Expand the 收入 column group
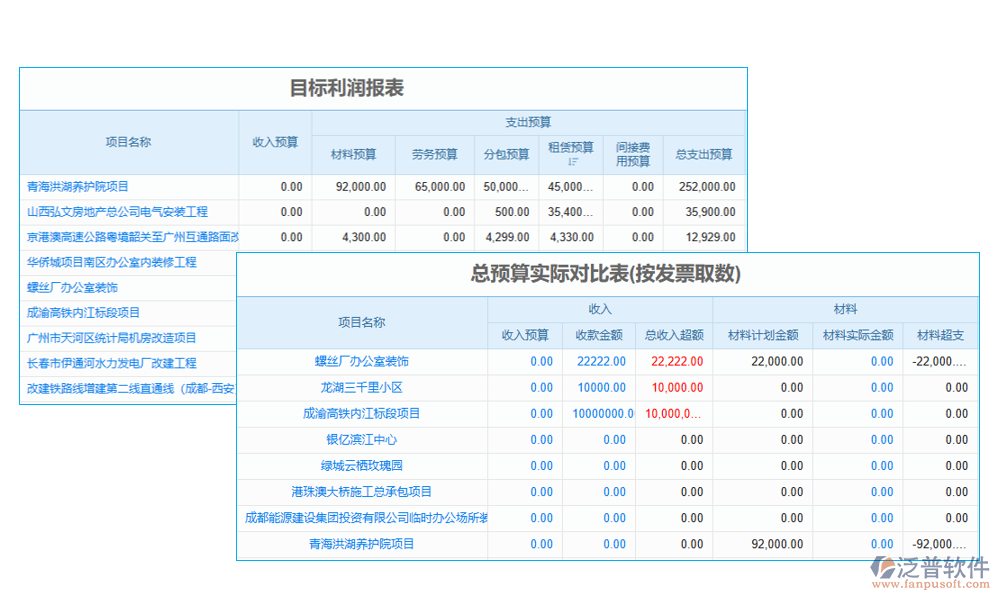Image resolution: width=1000 pixels, height=600 pixels. [599, 309]
